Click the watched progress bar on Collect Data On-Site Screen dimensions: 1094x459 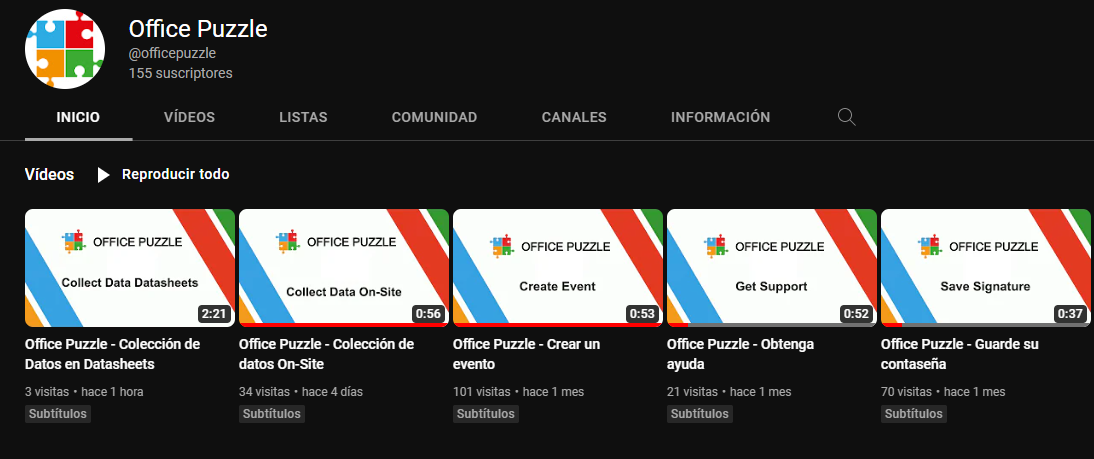click(344, 324)
